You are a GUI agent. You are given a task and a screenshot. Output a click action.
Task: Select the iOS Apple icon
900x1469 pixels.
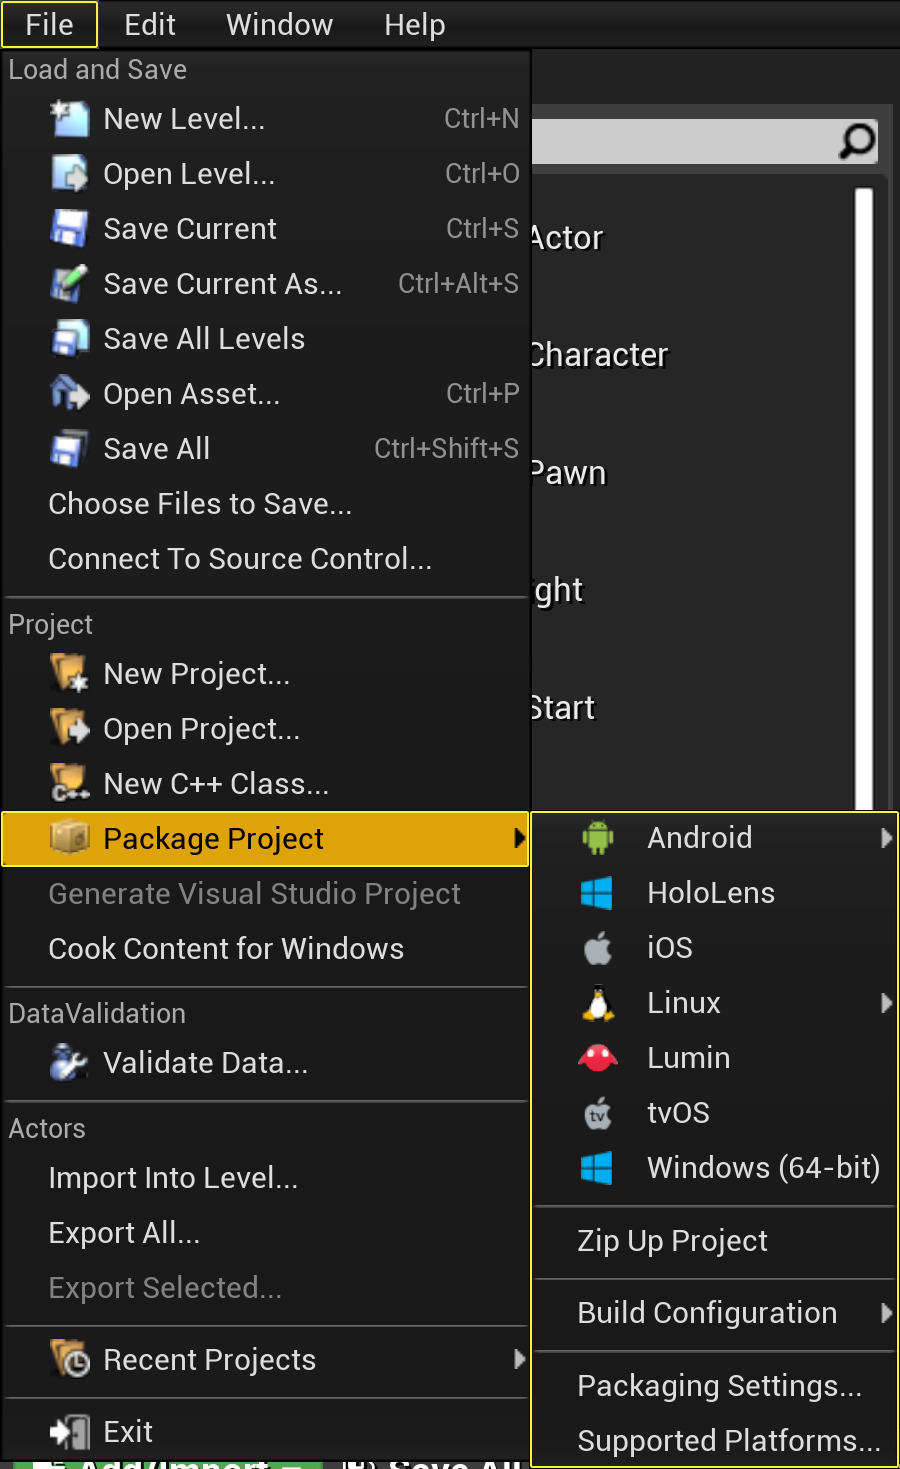click(597, 947)
